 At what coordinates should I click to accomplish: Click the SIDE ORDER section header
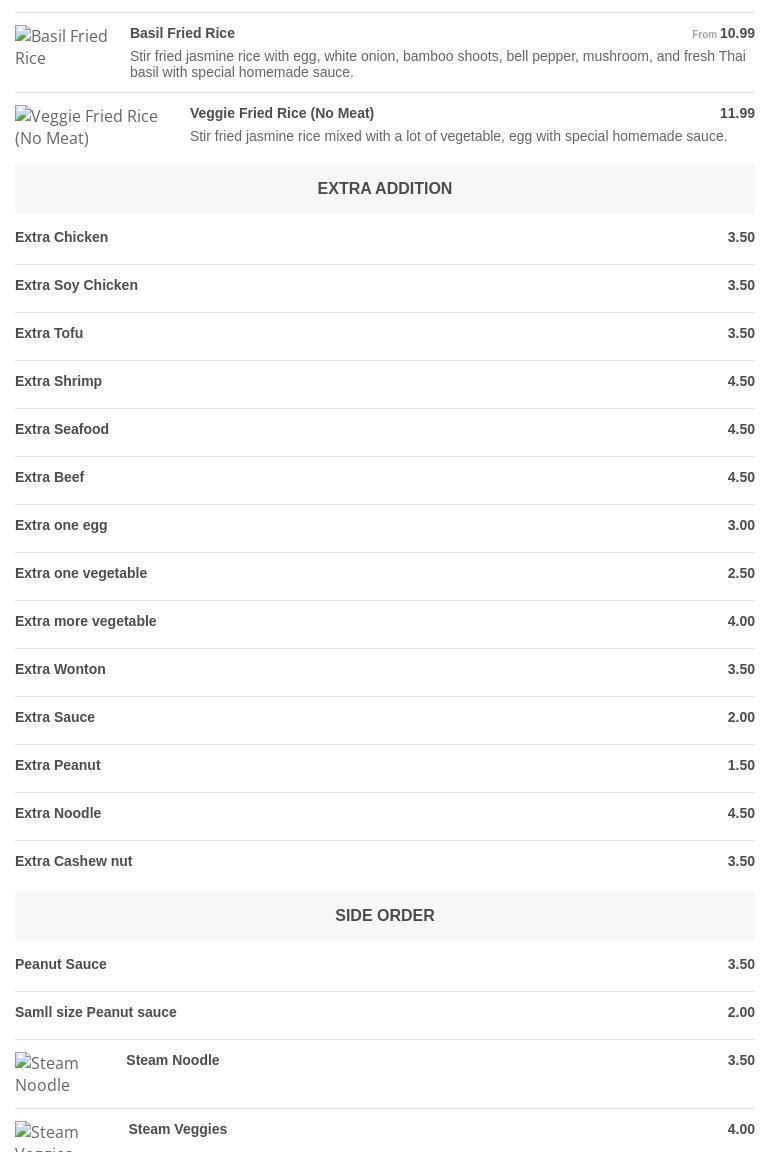(384, 915)
